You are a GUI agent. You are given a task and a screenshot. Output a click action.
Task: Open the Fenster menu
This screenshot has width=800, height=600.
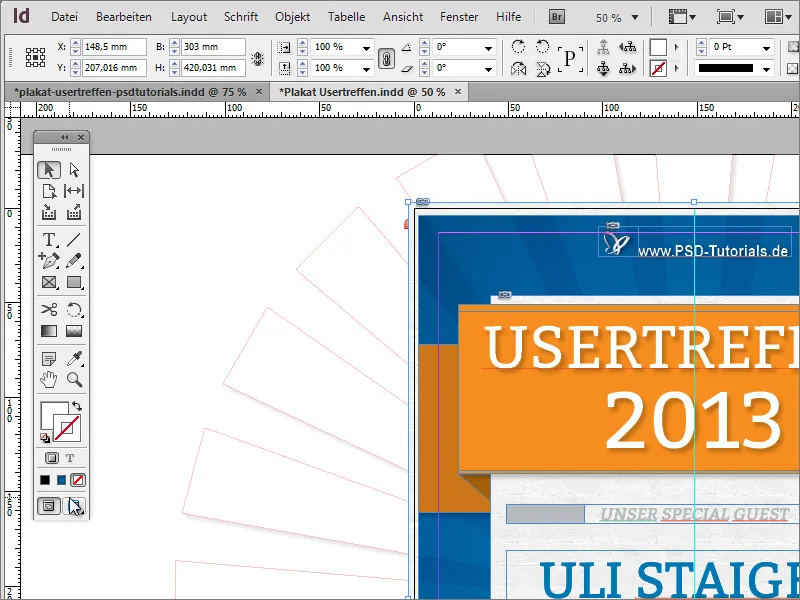point(459,17)
